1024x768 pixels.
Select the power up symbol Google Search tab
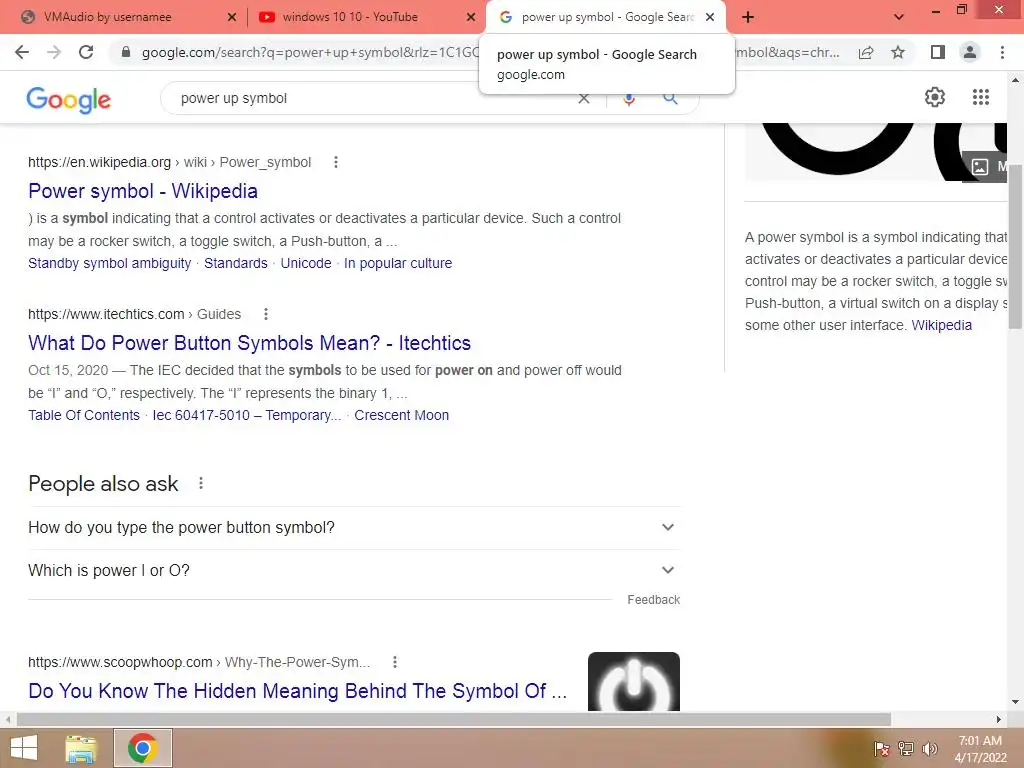[x=607, y=17]
